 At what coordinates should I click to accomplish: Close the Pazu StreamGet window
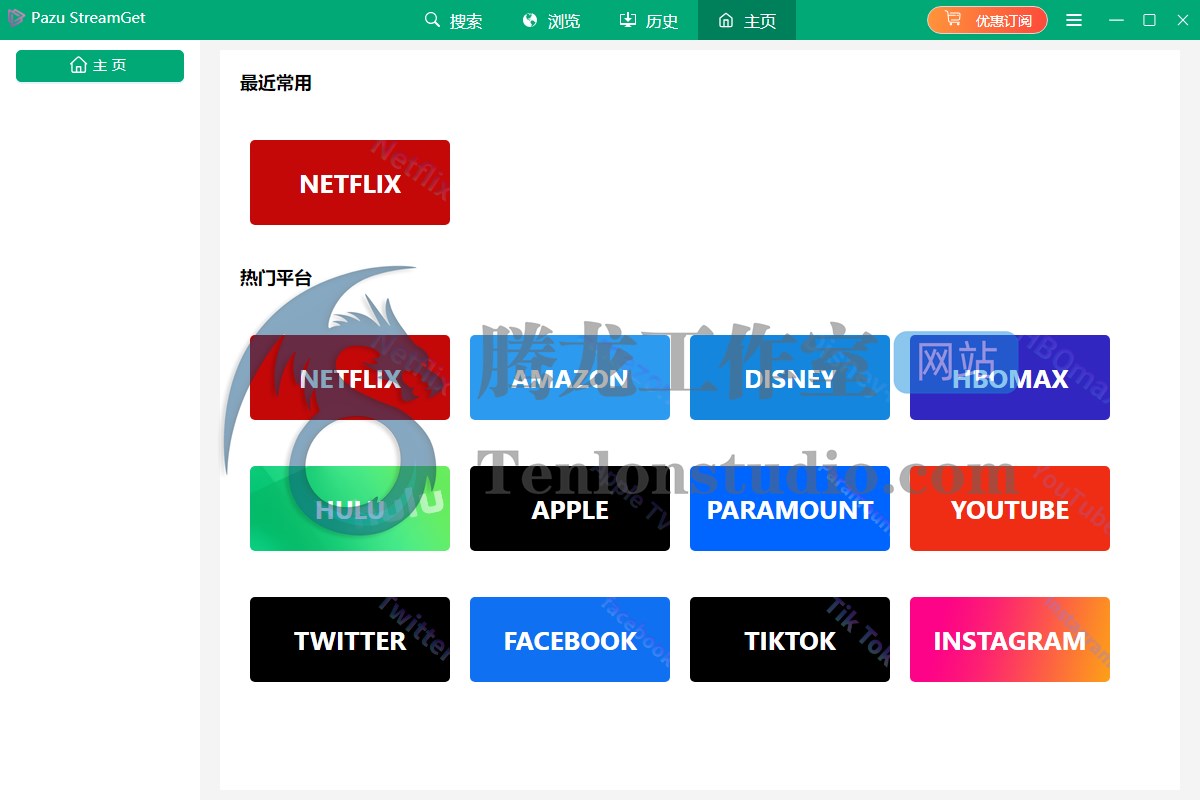click(1181, 20)
